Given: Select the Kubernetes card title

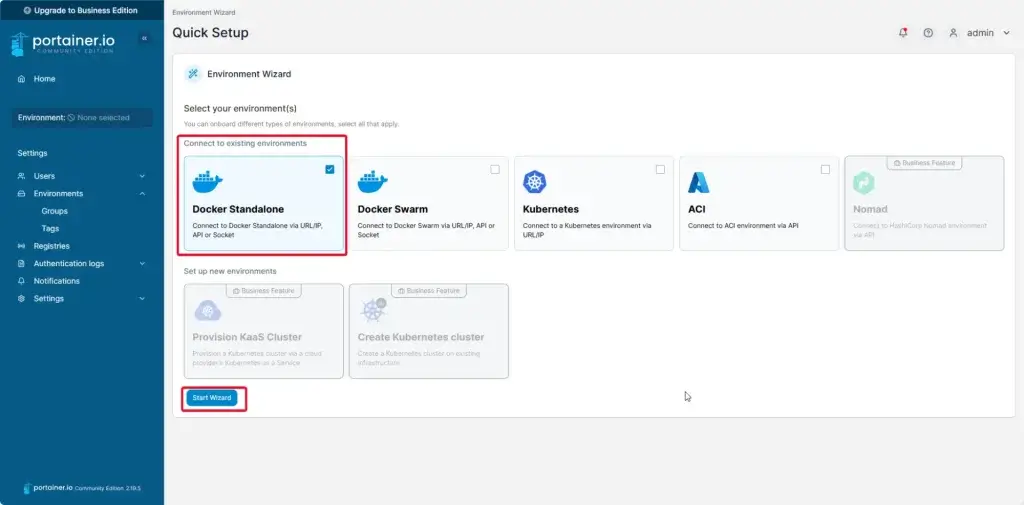Looking at the screenshot, I should [x=551, y=210].
